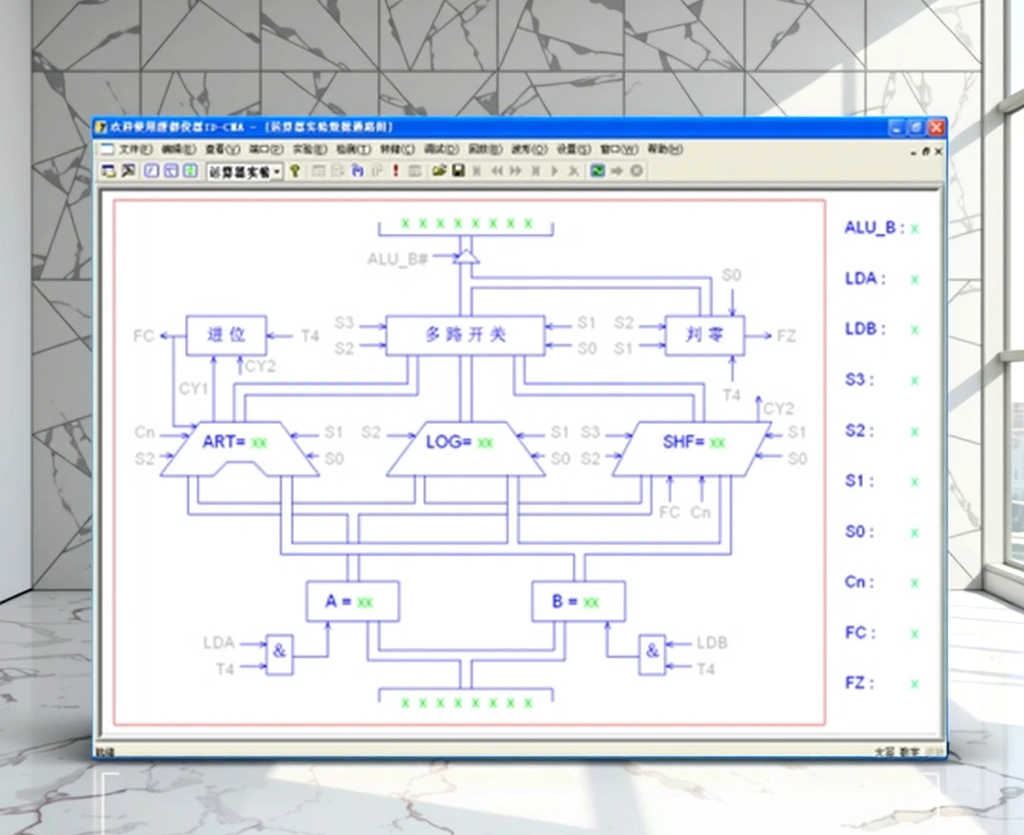Click the red exclamation mark toolbar icon

click(x=395, y=171)
